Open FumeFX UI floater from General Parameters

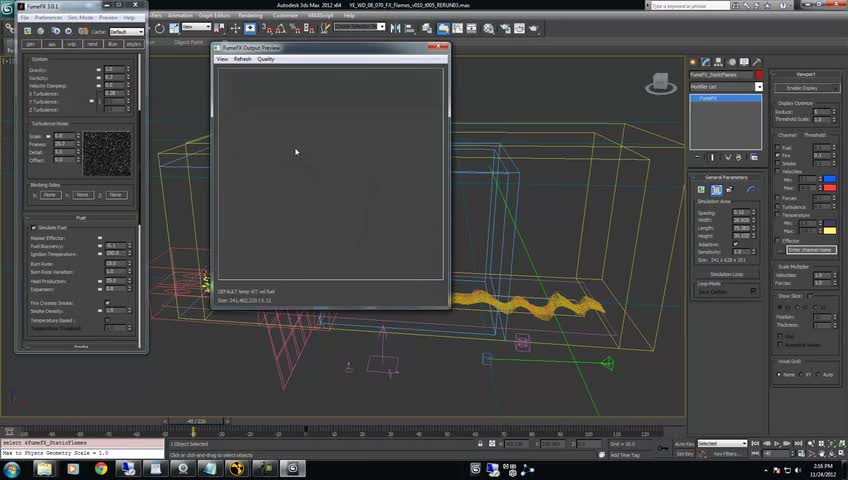click(x=701, y=190)
